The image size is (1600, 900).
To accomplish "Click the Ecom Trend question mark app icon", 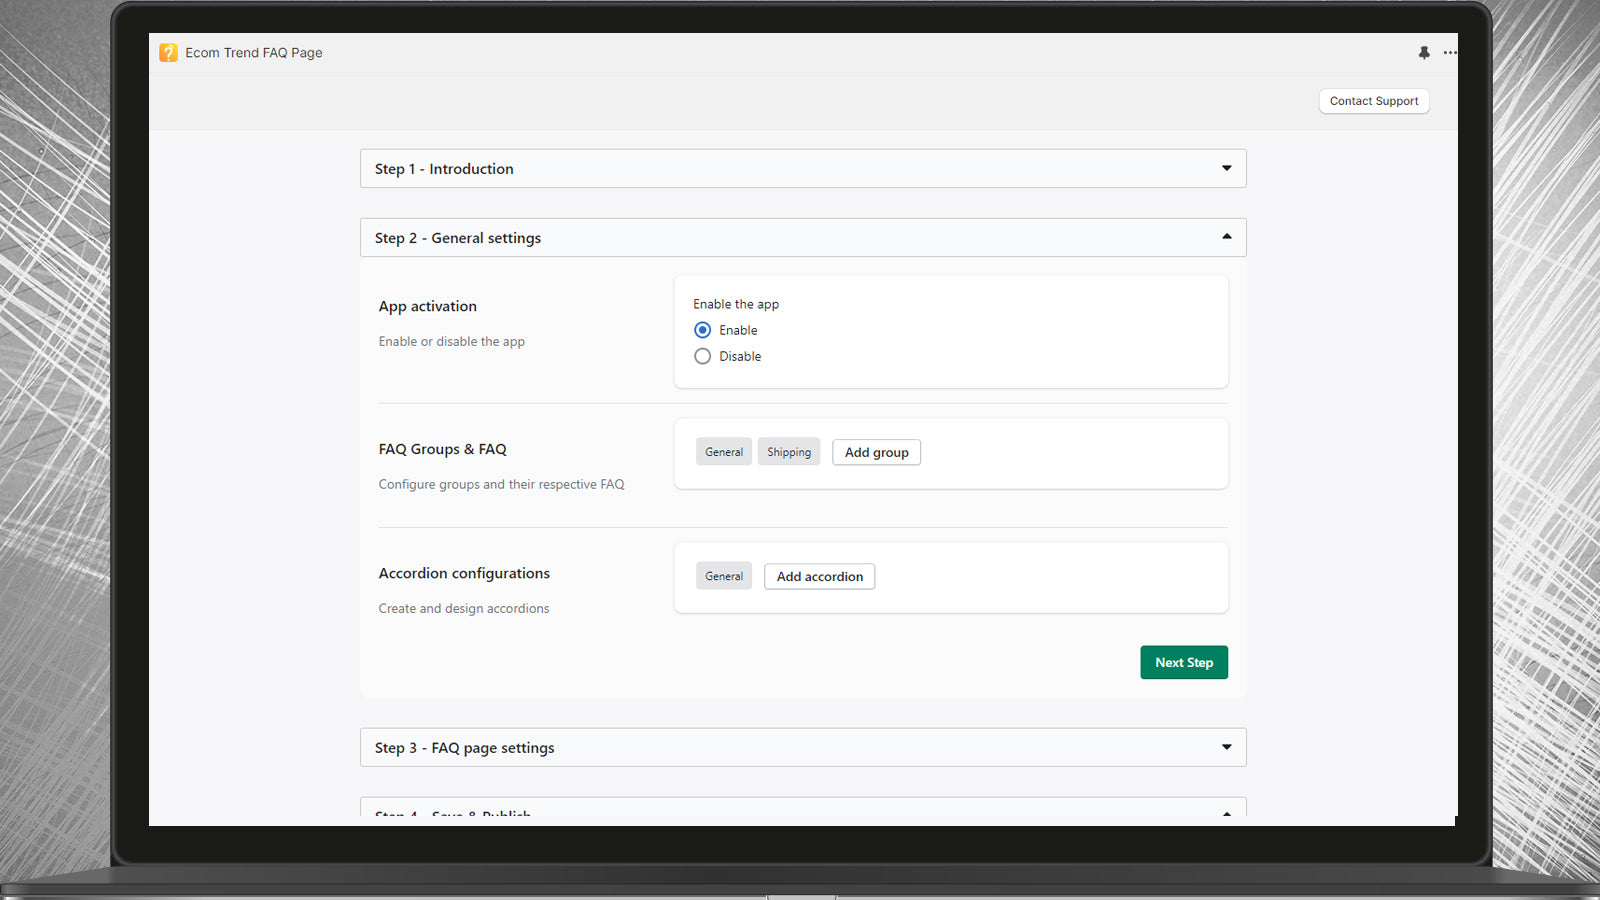I will (168, 53).
